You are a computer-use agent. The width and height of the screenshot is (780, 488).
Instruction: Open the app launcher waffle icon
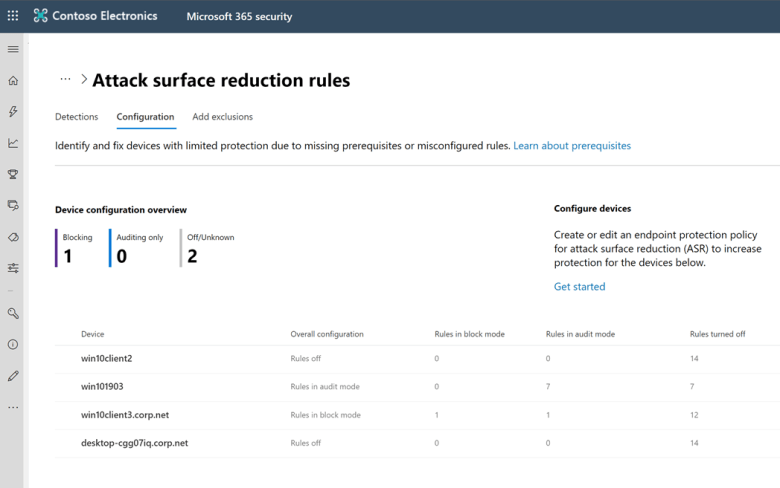(13, 16)
